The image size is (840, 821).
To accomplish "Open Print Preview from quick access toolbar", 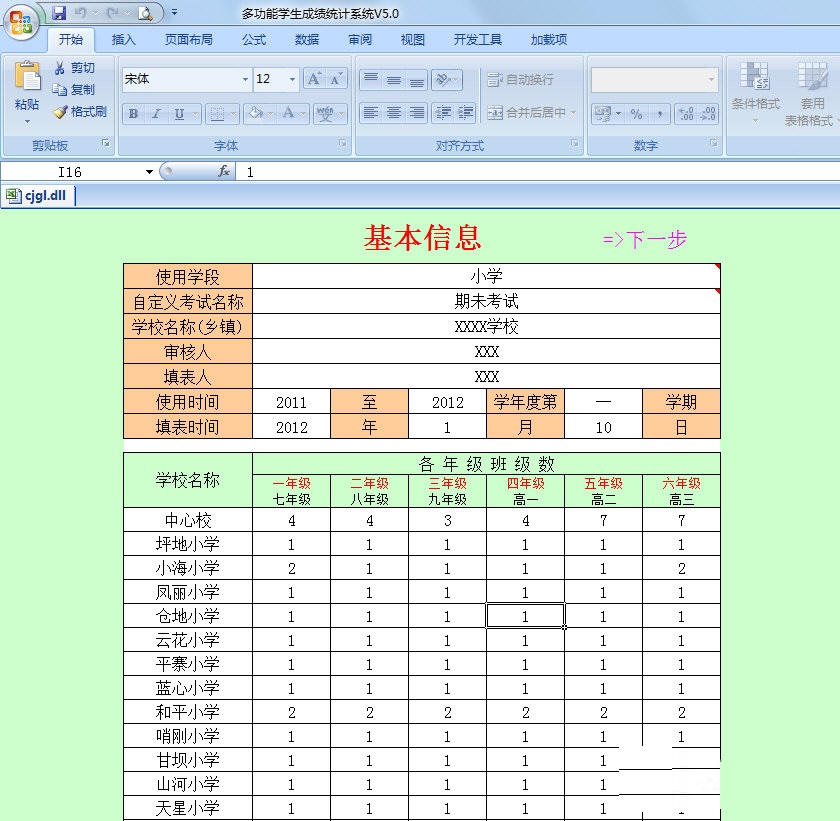I will pos(145,13).
